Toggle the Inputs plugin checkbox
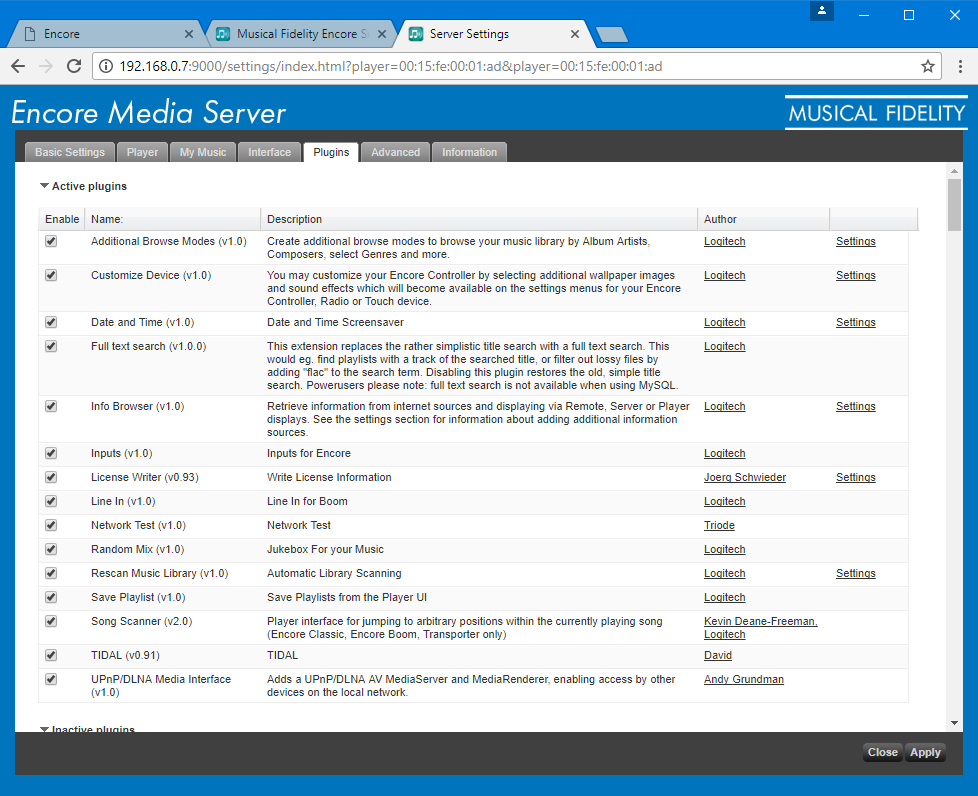 pyautogui.click(x=51, y=453)
